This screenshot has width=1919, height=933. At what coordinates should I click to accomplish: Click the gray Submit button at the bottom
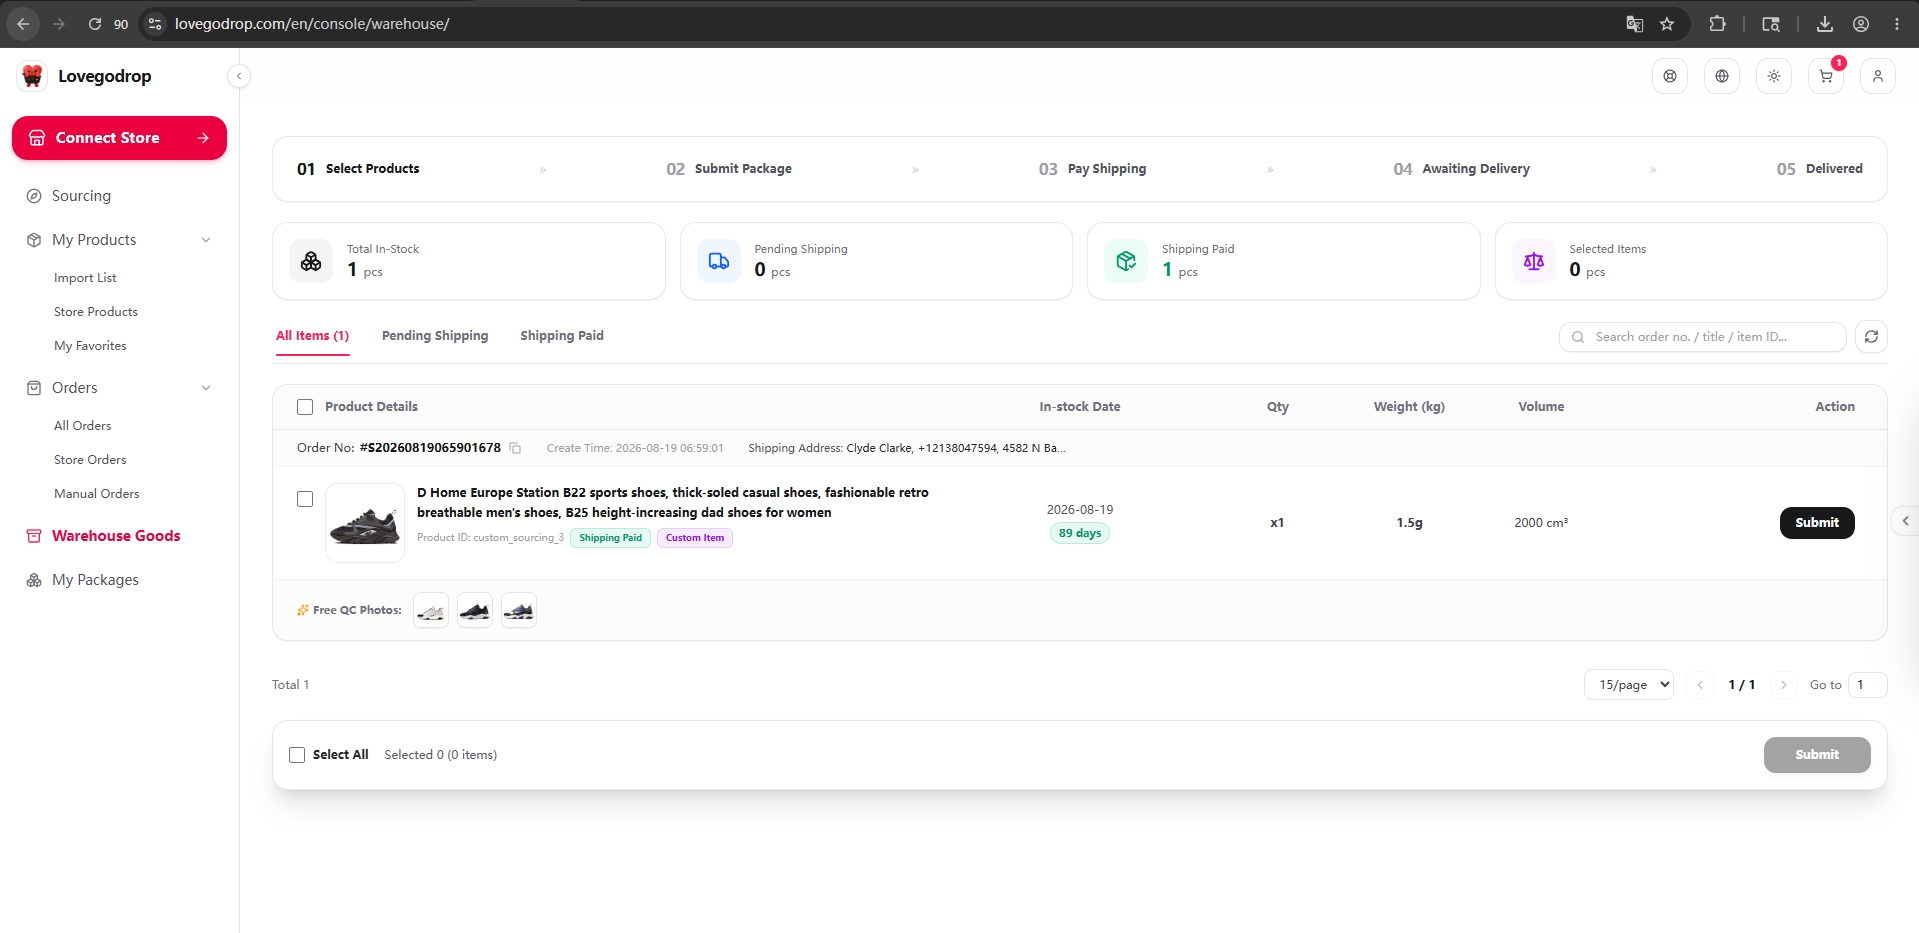coord(1817,755)
